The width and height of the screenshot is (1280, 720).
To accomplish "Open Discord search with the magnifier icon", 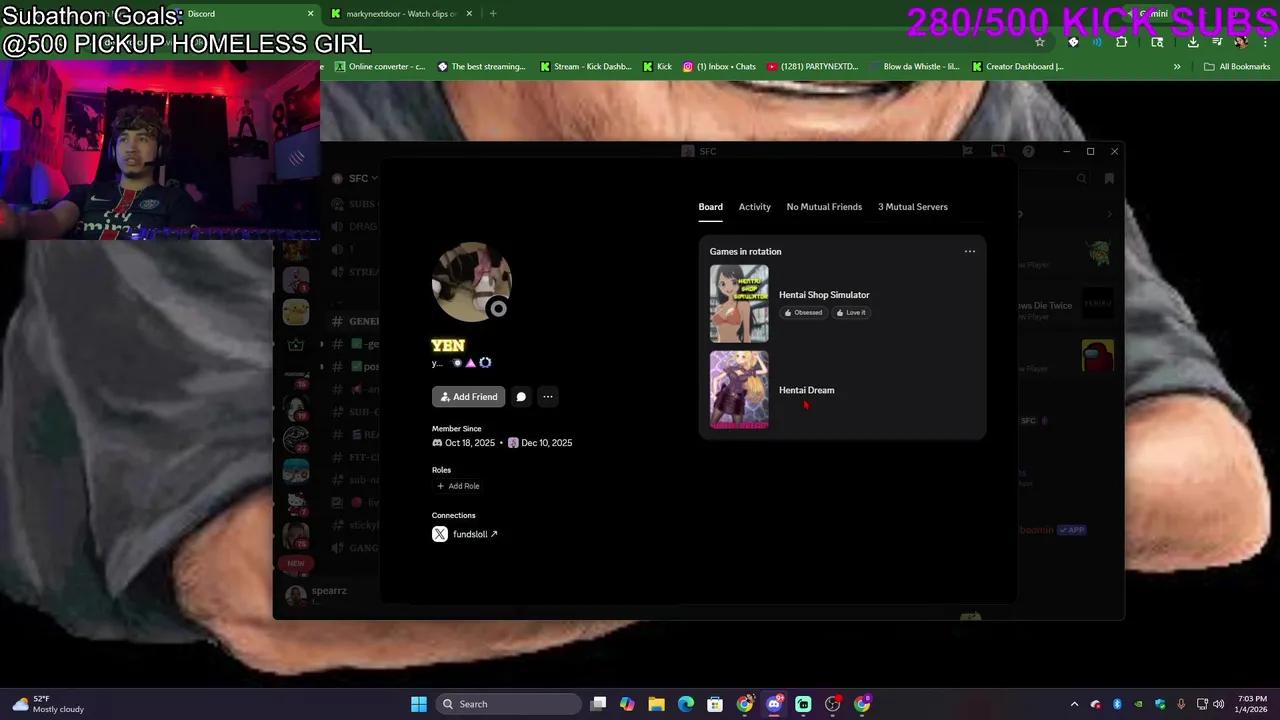I will 1081,177.
